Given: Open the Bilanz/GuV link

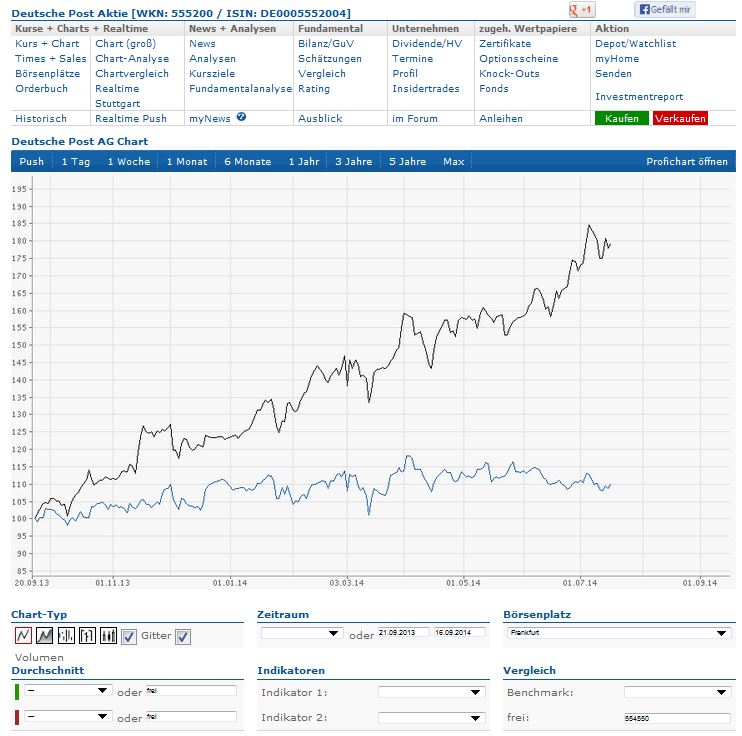Looking at the screenshot, I should point(326,44).
